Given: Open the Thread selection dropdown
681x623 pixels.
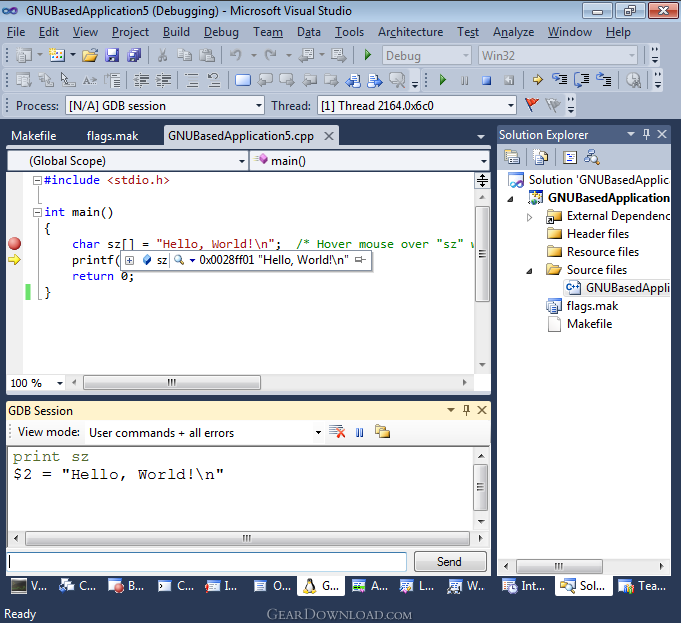Looking at the screenshot, I should tap(510, 105).
